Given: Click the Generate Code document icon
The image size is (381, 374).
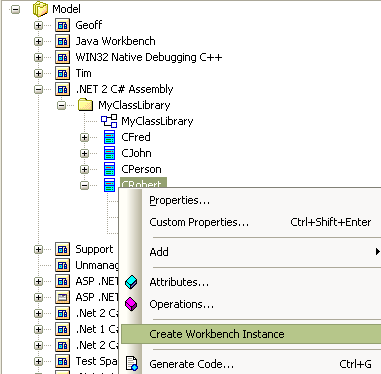Looking at the screenshot, I should 132,364.
